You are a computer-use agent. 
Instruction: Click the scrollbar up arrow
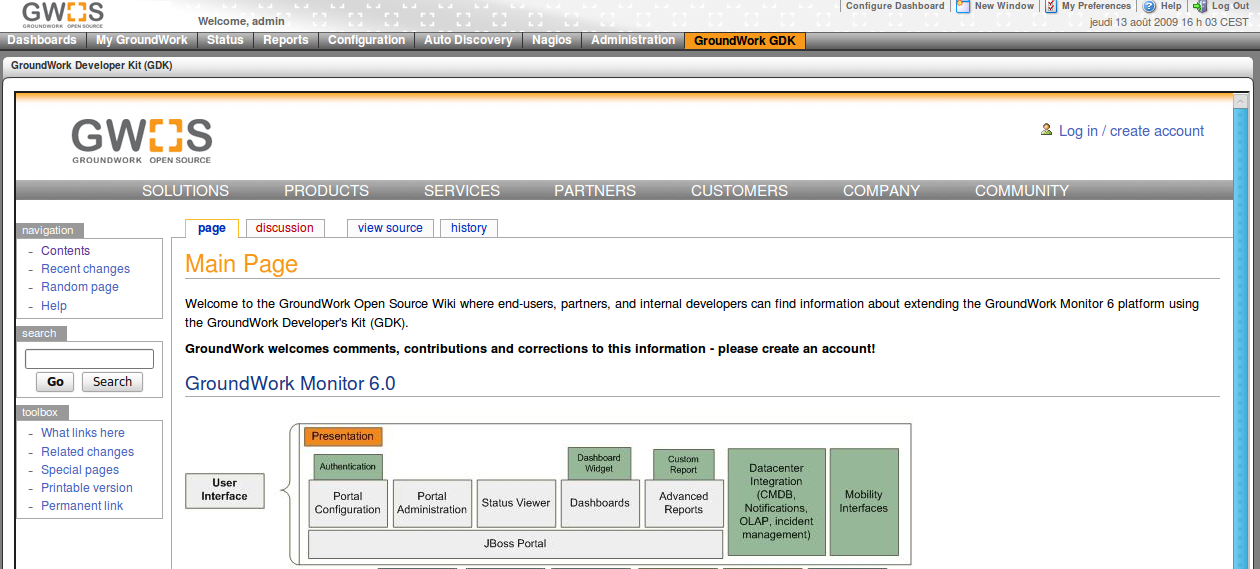click(1240, 101)
